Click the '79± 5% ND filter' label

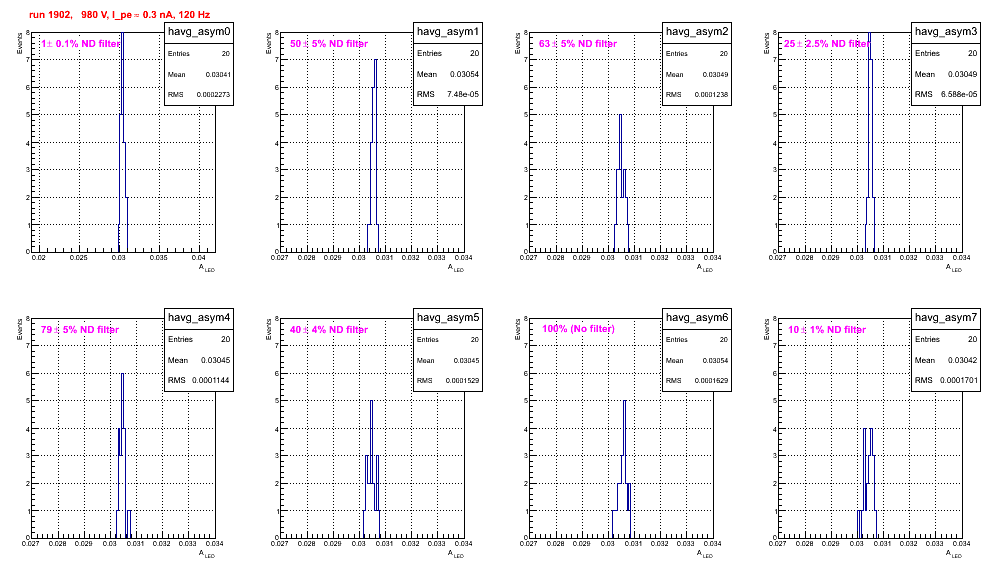tap(80, 330)
